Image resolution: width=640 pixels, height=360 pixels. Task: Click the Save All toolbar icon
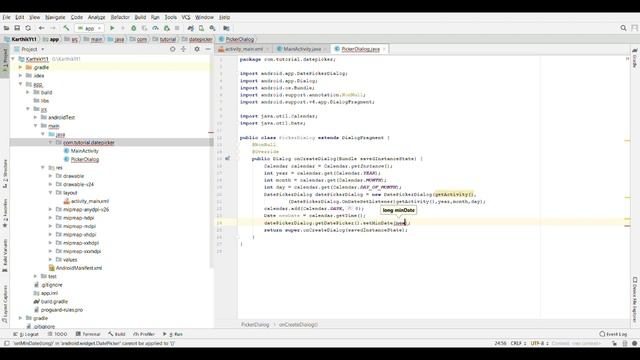(17, 28)
